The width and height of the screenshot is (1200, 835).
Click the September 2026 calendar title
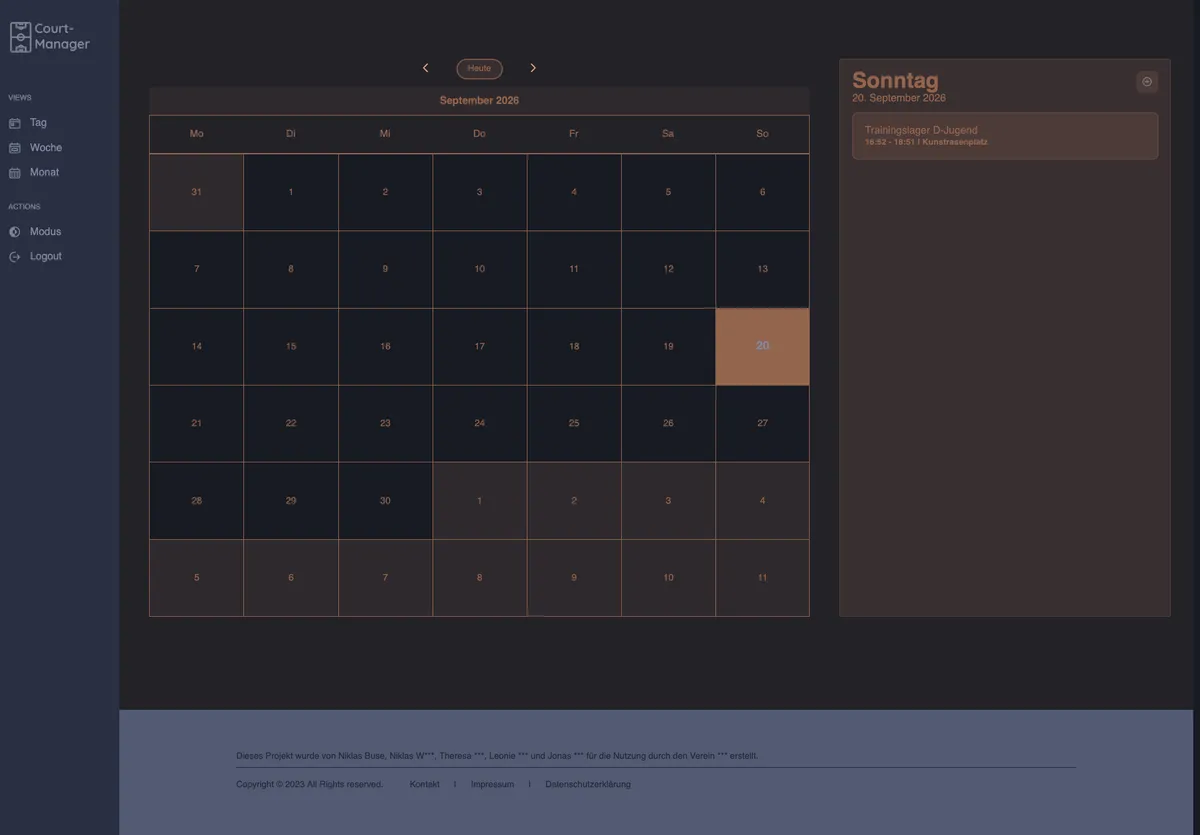pos(479,100)
